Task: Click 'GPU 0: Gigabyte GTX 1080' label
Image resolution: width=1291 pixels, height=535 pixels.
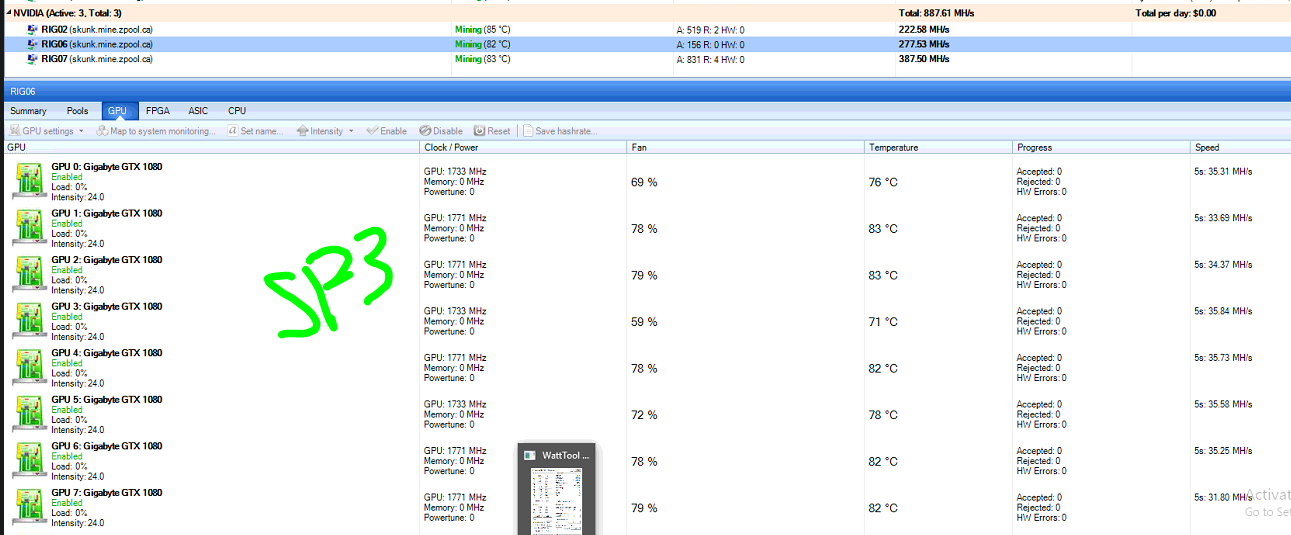Action: pyautogui.click(x=107, y=167)
